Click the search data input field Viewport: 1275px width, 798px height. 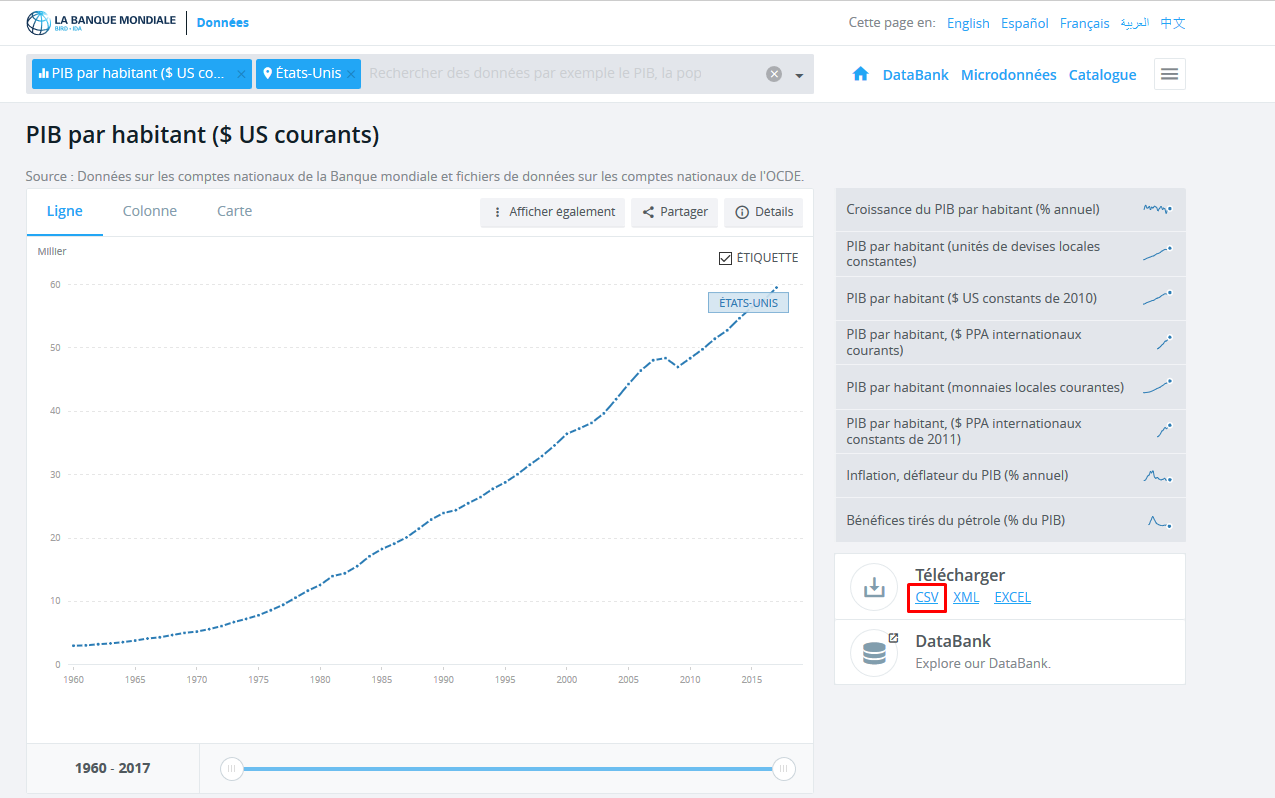[560, 74]
